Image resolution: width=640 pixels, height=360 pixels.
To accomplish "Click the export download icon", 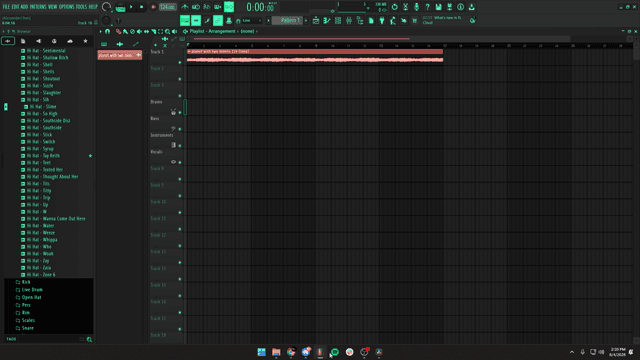I will coord(471,7).
